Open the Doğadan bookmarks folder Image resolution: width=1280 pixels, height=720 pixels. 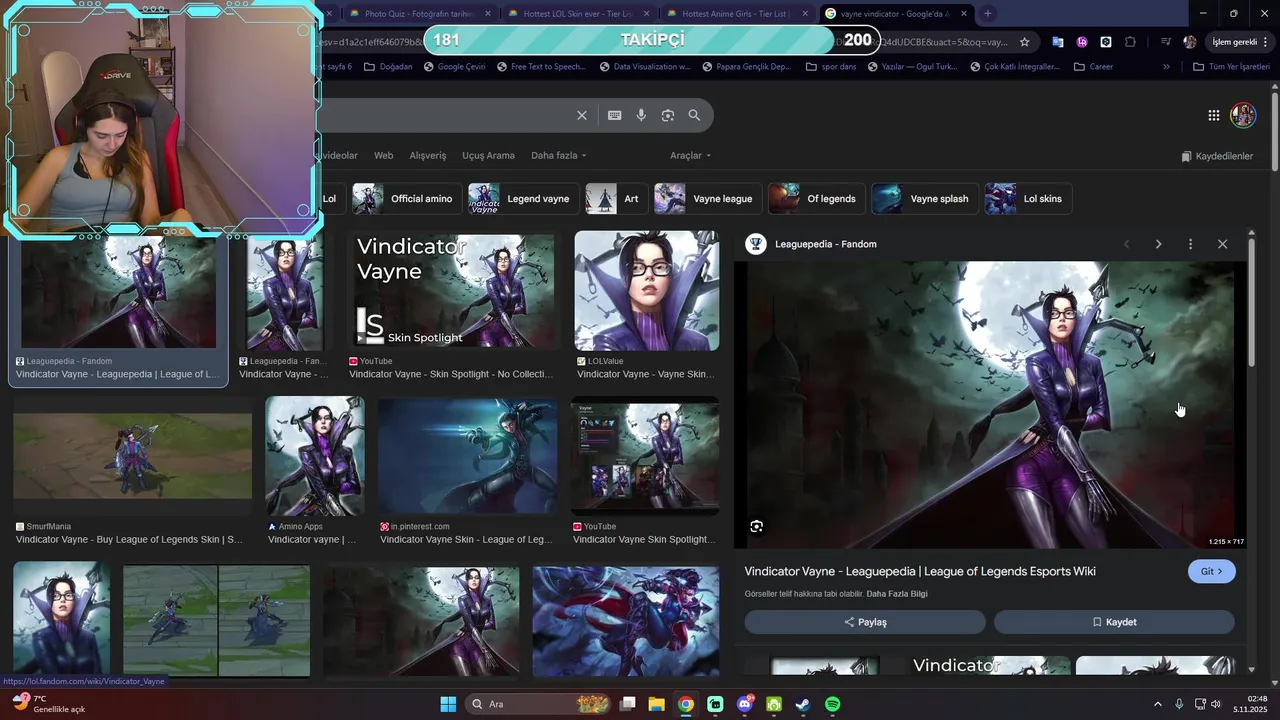tap(388, 67)
